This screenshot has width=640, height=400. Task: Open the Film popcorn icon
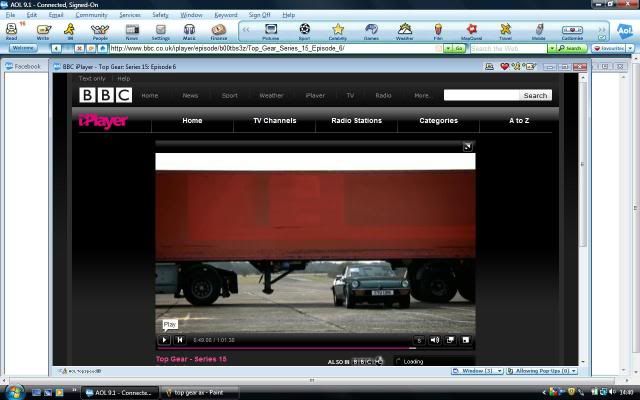click(438, 31)
